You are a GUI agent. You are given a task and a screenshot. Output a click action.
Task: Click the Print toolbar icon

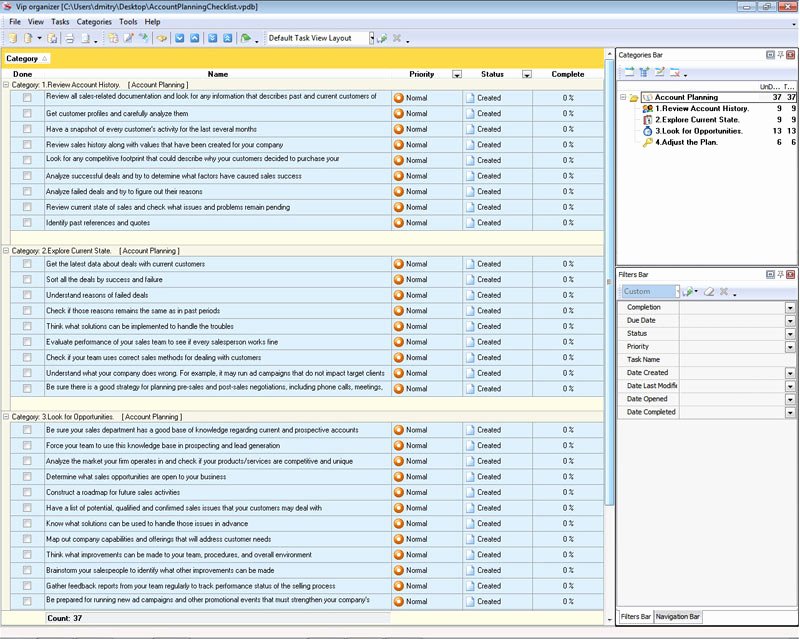click(x=70, y=38)
